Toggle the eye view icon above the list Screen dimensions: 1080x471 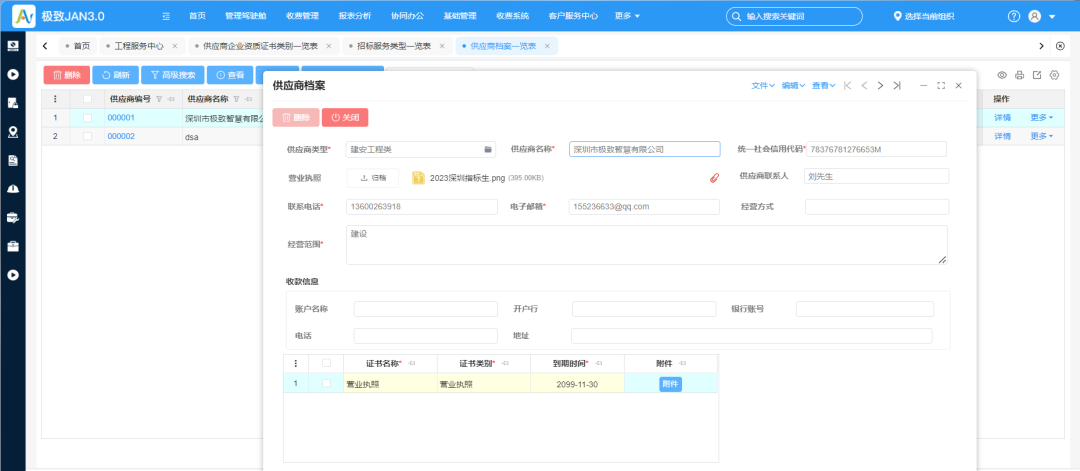(x=1002, y=75)
